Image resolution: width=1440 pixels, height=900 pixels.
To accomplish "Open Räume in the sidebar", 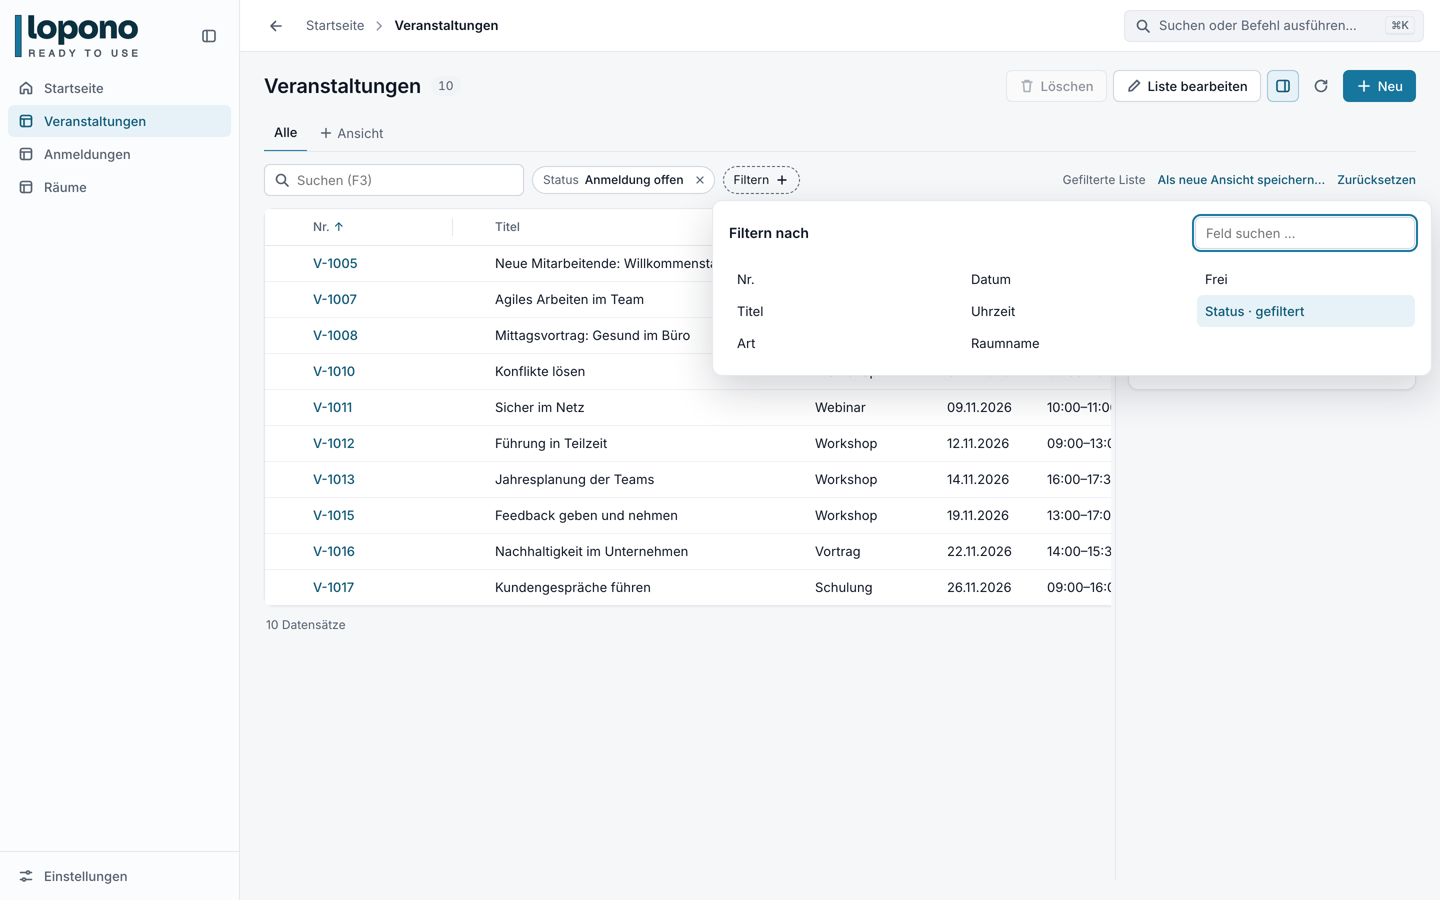I will 119,187.
